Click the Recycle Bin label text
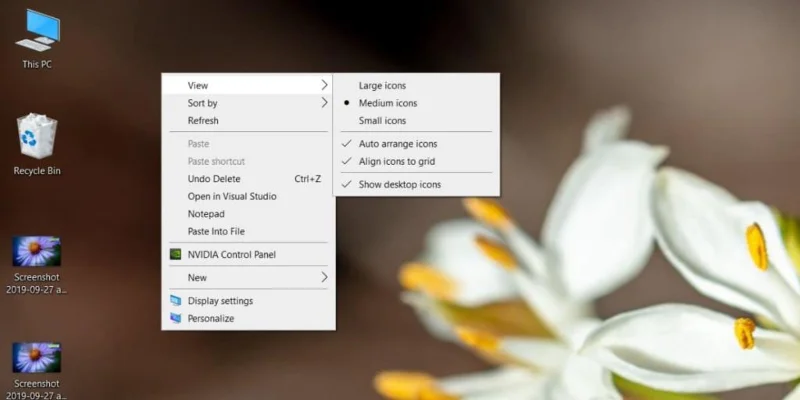This screenshot has width=800, height=400. tap(37, 171)
